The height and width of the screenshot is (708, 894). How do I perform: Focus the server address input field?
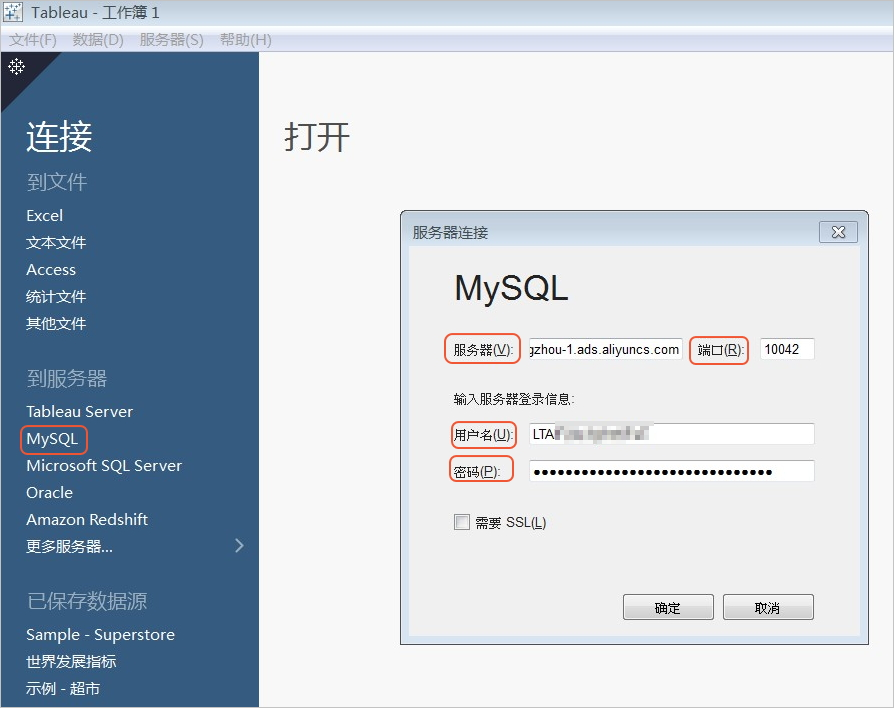[x=606, y=349]
